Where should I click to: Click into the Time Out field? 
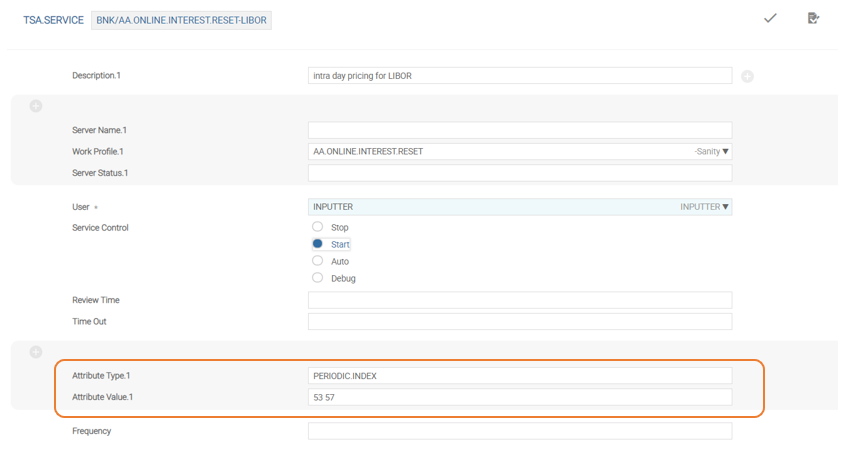click(519, 322)
